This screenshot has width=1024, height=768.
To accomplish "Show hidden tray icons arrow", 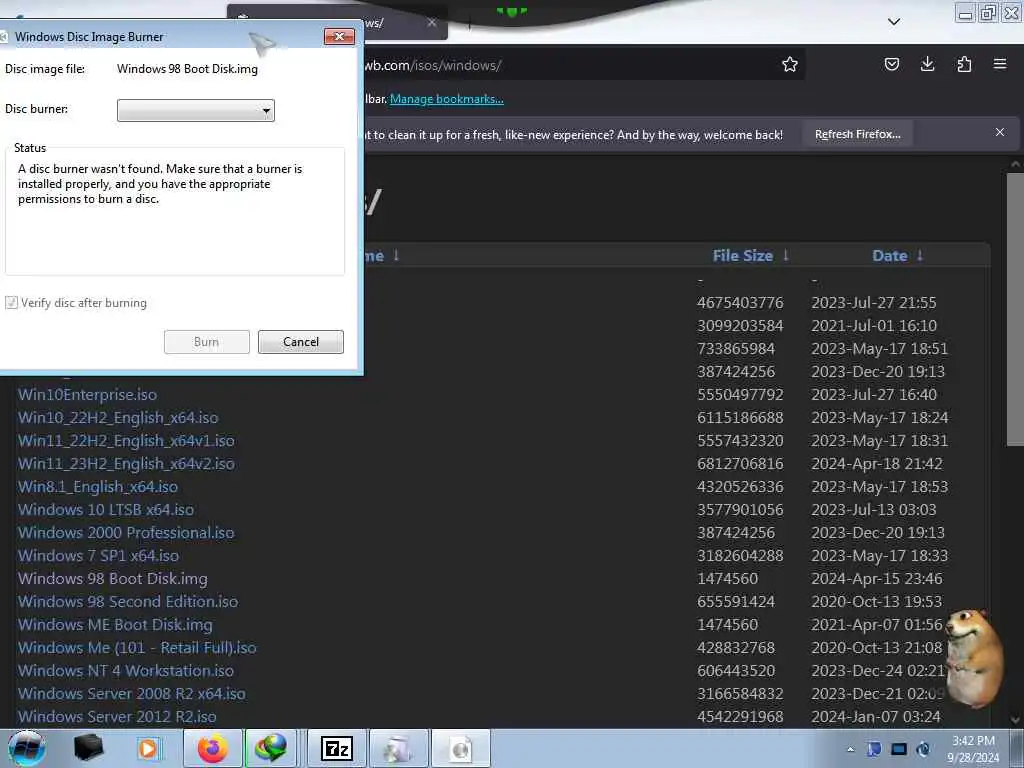I will (850, 749).
